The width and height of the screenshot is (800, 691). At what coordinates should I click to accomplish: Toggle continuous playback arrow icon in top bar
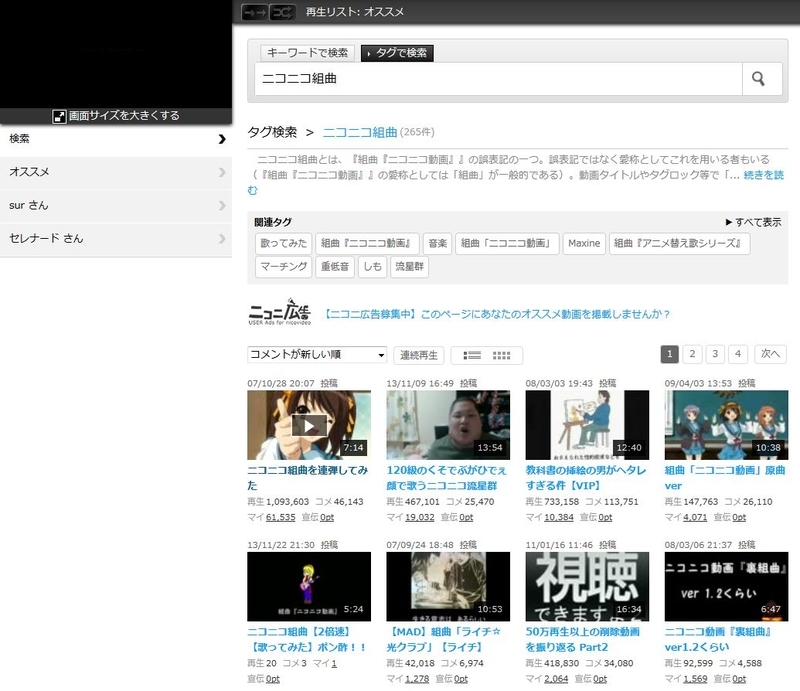click(x=254, y=12)
